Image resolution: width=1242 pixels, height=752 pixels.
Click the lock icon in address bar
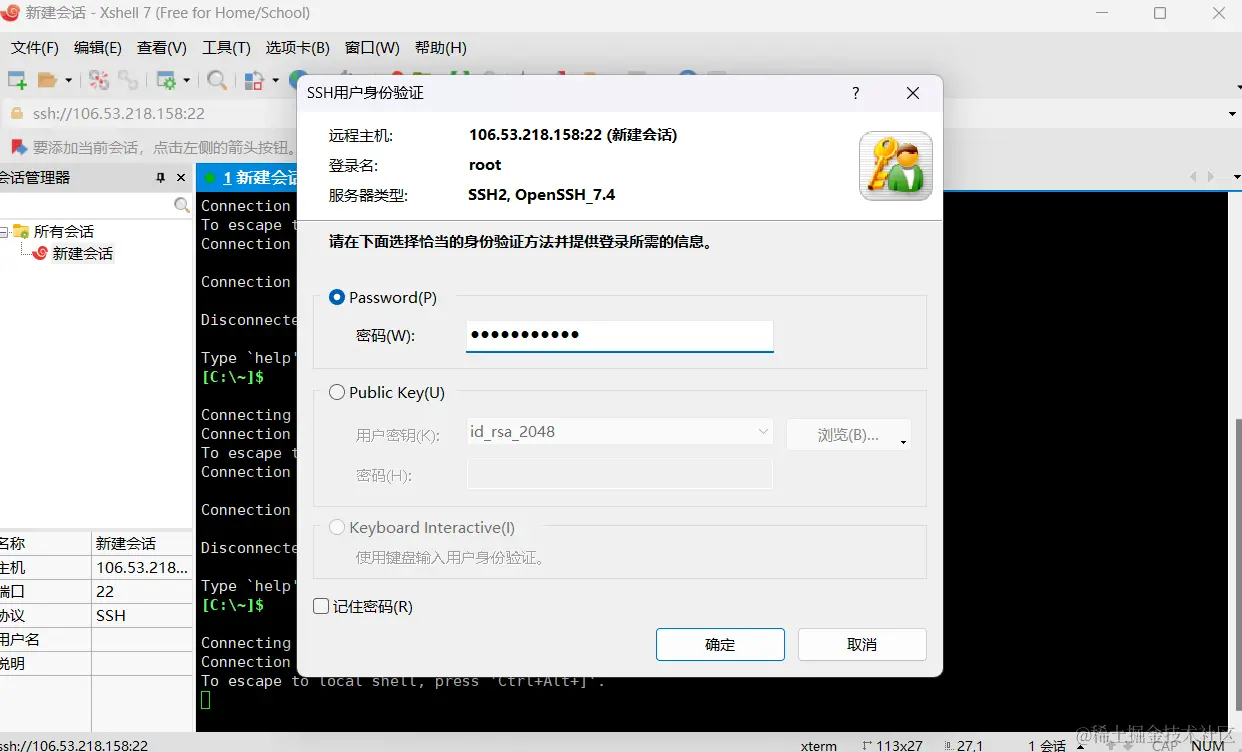click(17, 114)
